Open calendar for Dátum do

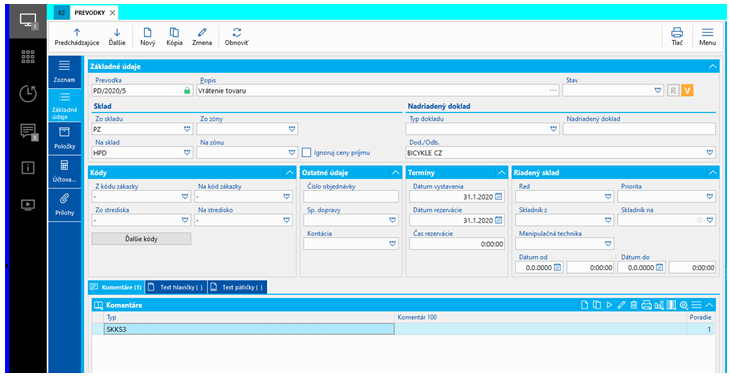(x=659, y=268)
